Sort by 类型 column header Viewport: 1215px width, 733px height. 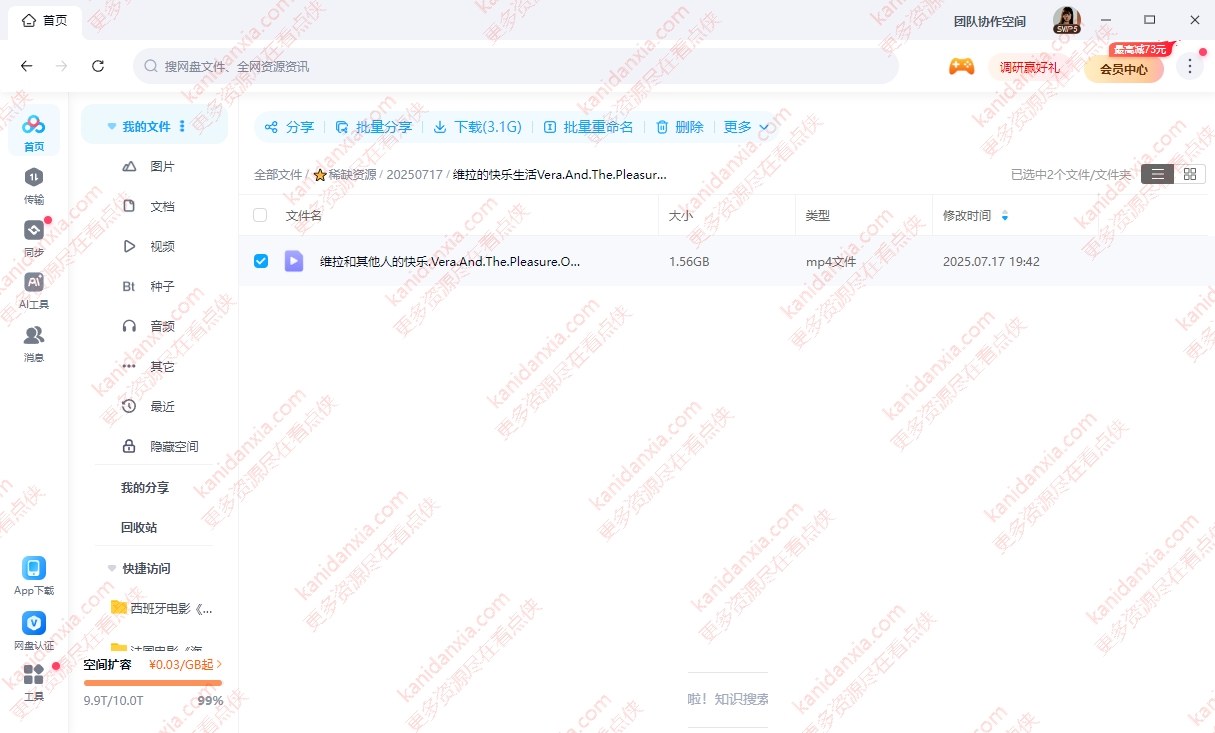coord(818,215)
